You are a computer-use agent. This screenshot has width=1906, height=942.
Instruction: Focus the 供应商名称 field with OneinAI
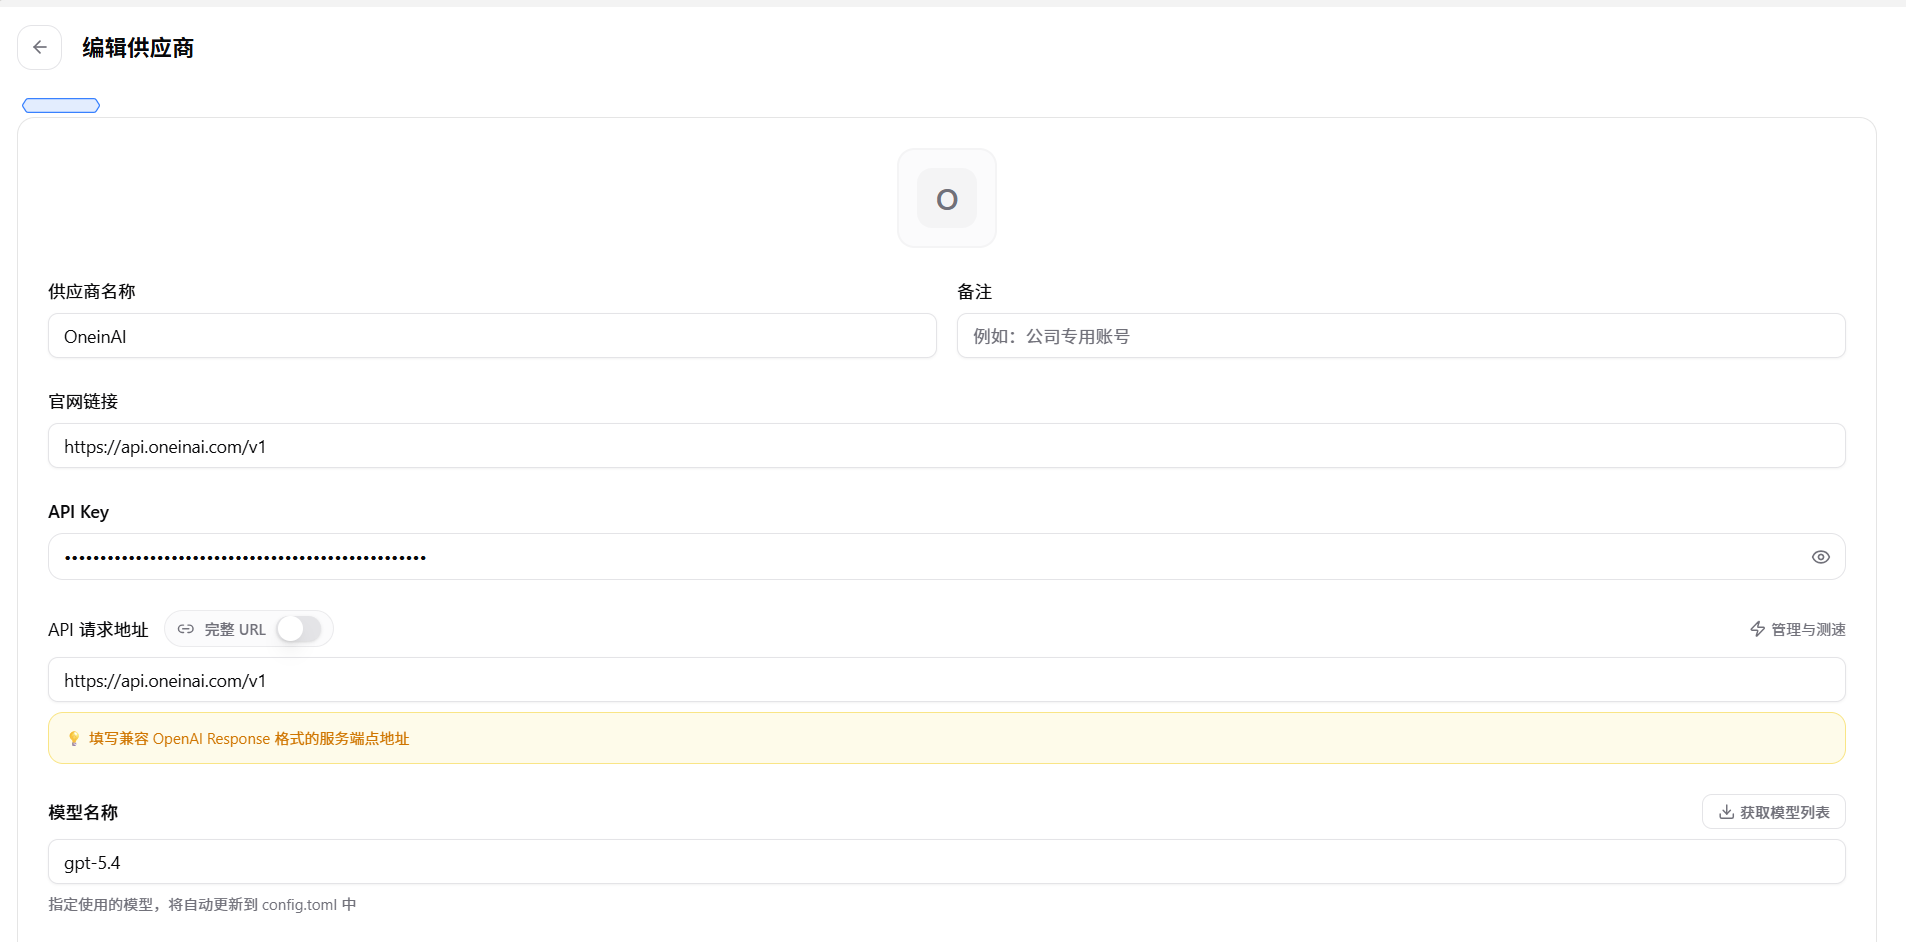(492, 336)
